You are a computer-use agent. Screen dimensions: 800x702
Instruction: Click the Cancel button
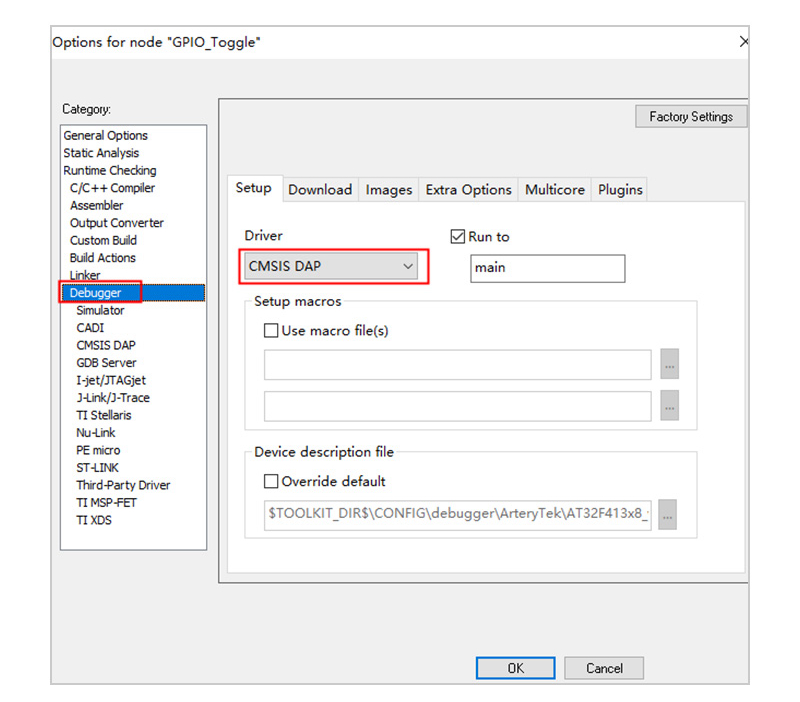pyautogui.click(x=604, y=668)
